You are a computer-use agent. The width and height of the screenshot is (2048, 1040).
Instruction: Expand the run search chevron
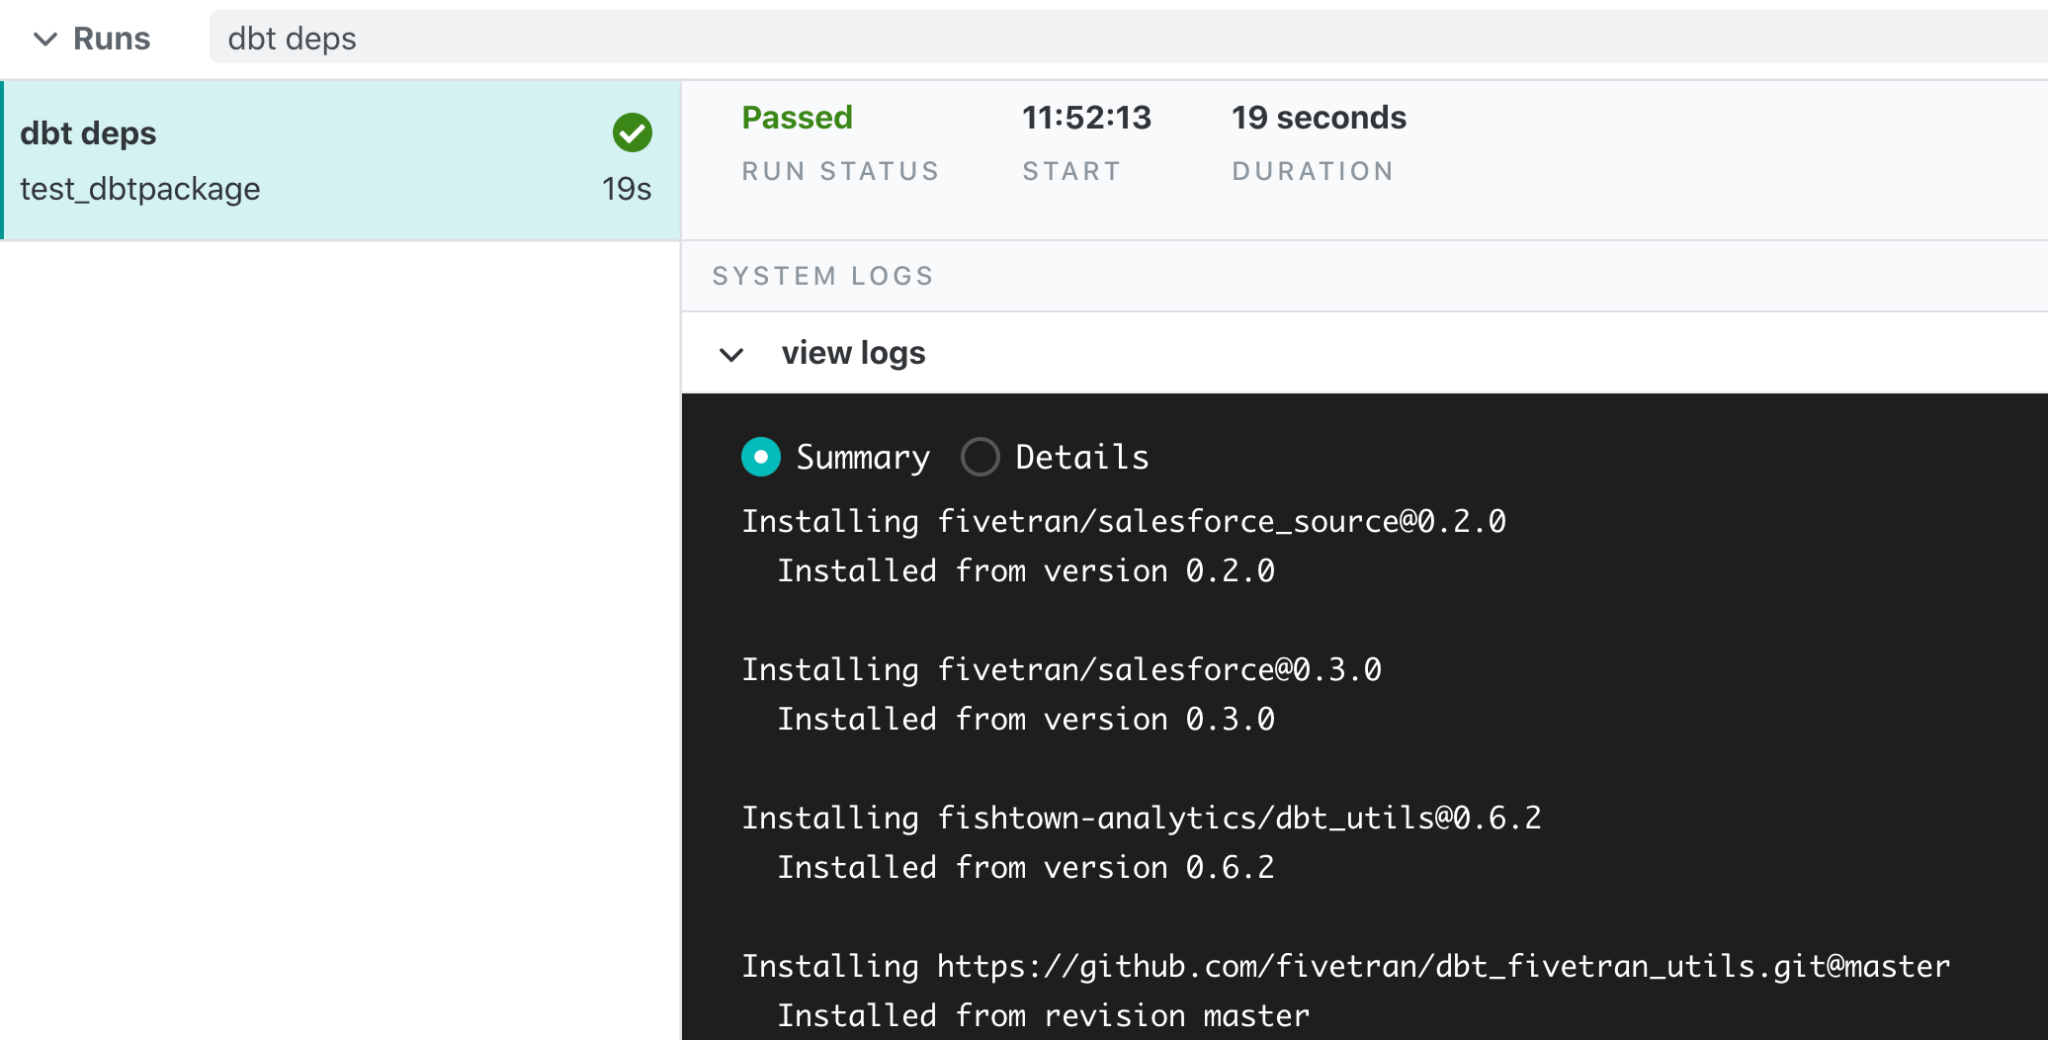click(45, 38)
